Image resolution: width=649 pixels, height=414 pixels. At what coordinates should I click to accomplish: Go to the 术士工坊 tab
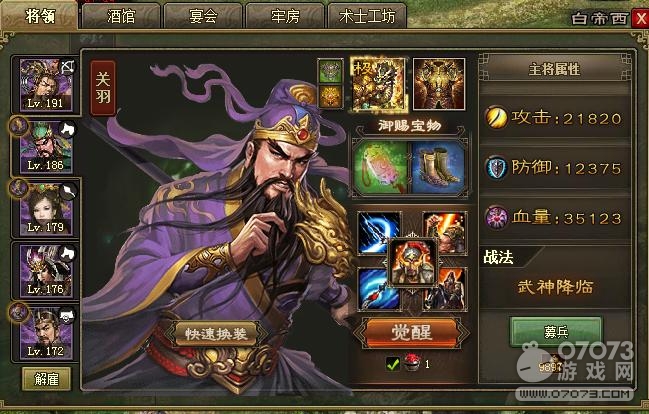pyautogui.click(x=367, y=16)
